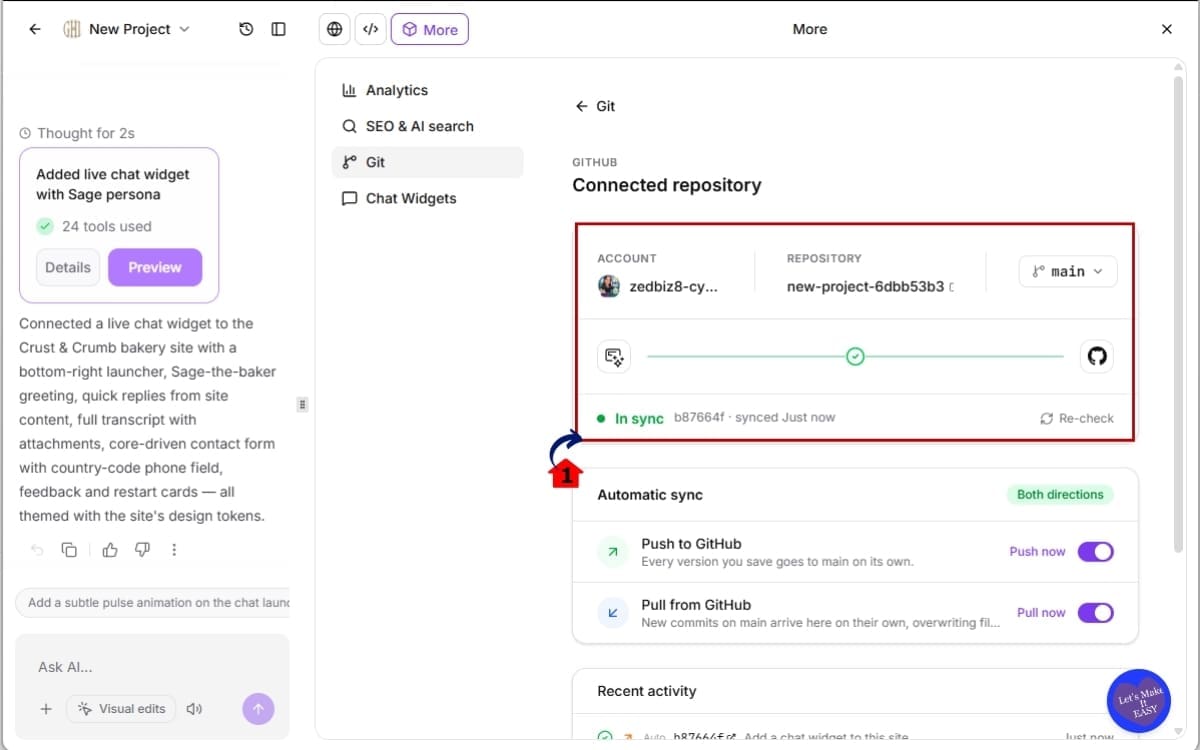This screenshot has width=1200, height=750.
Task: Open repository new-project-6dbb53b3 external link icon
Action: pos(950,287)
